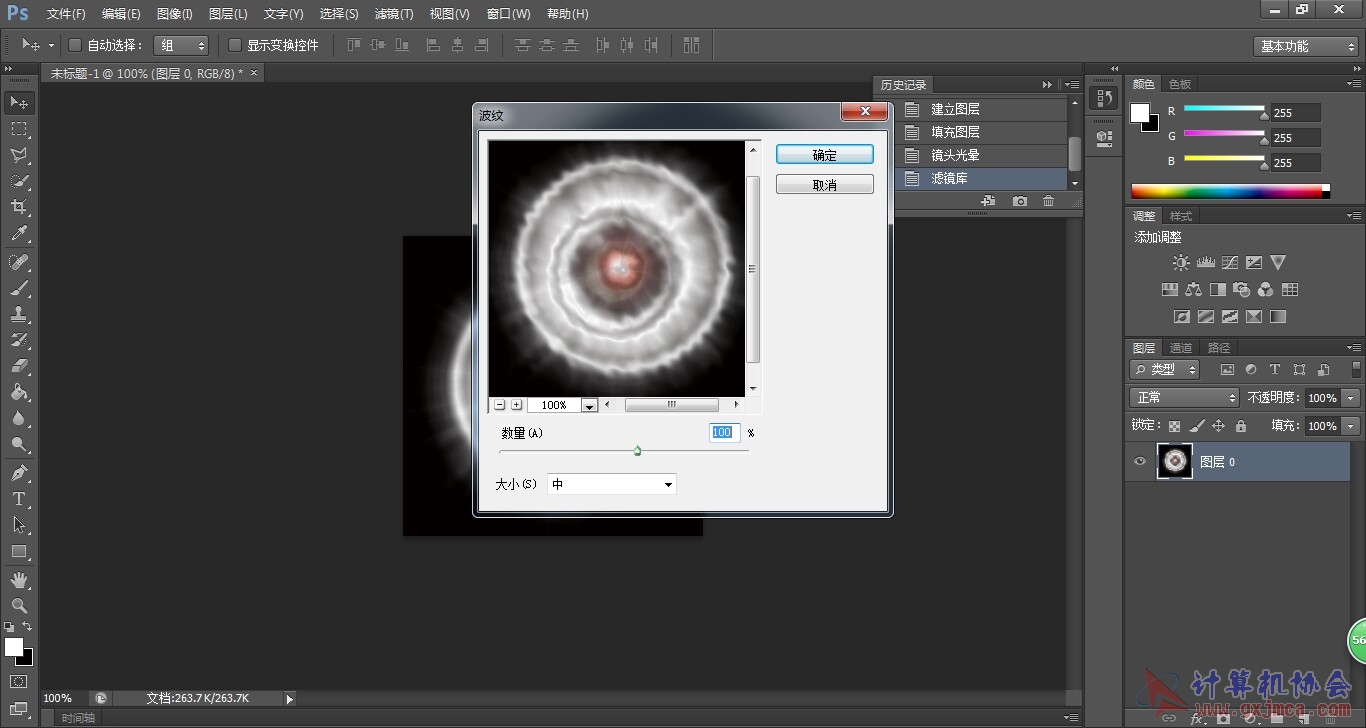
Task: Hide 图层 0 using the eye icon
Action: (x=1139, y=462)
